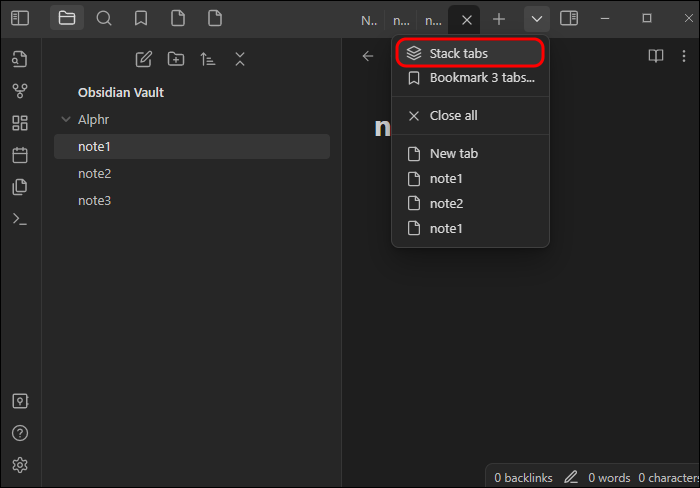
Task: Open graph view from left ribbon
Action: [20, 91]
